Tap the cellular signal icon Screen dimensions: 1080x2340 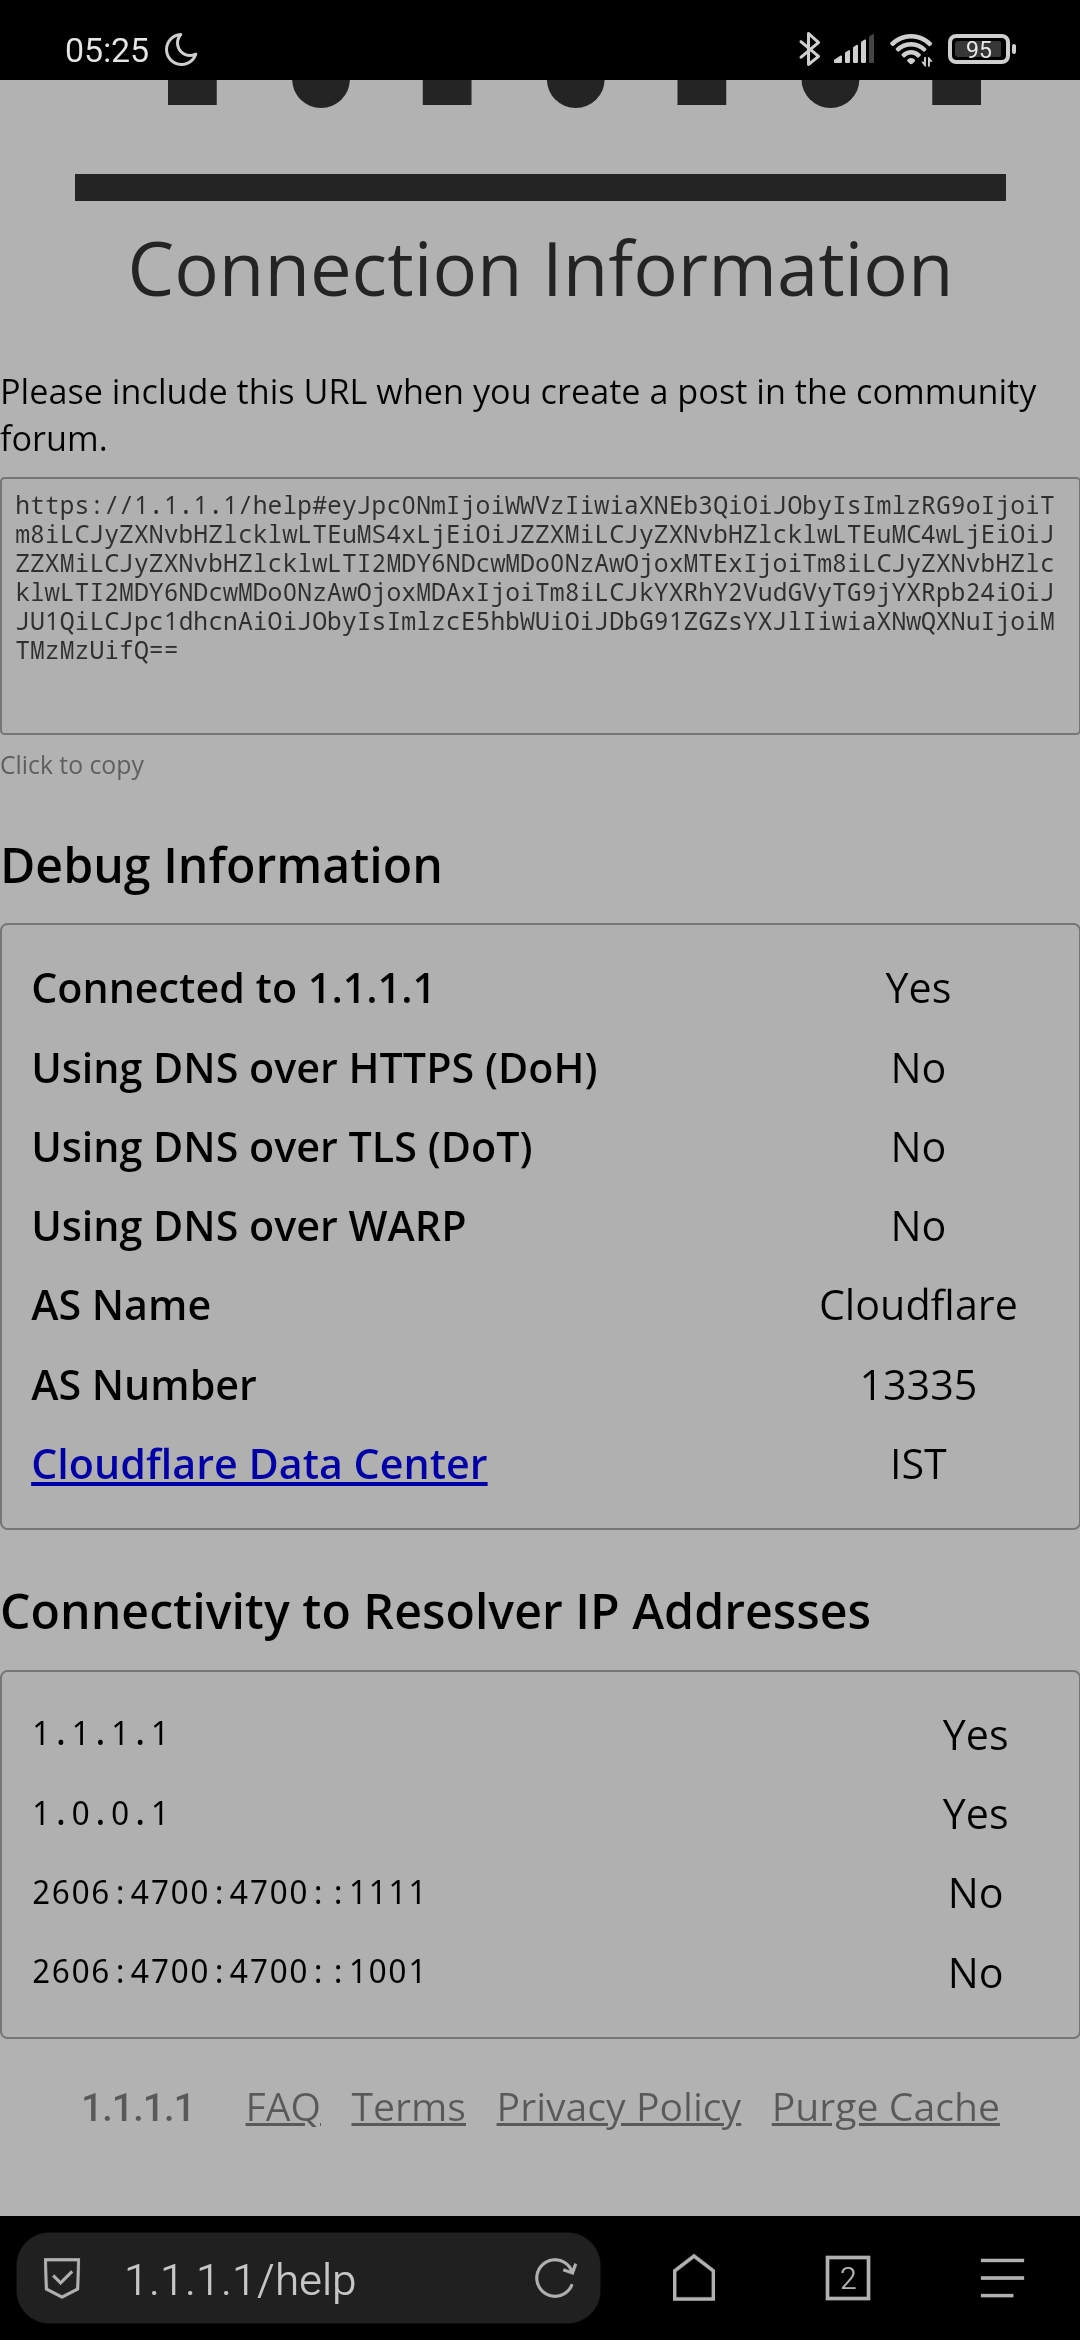(x=854, y=49)
